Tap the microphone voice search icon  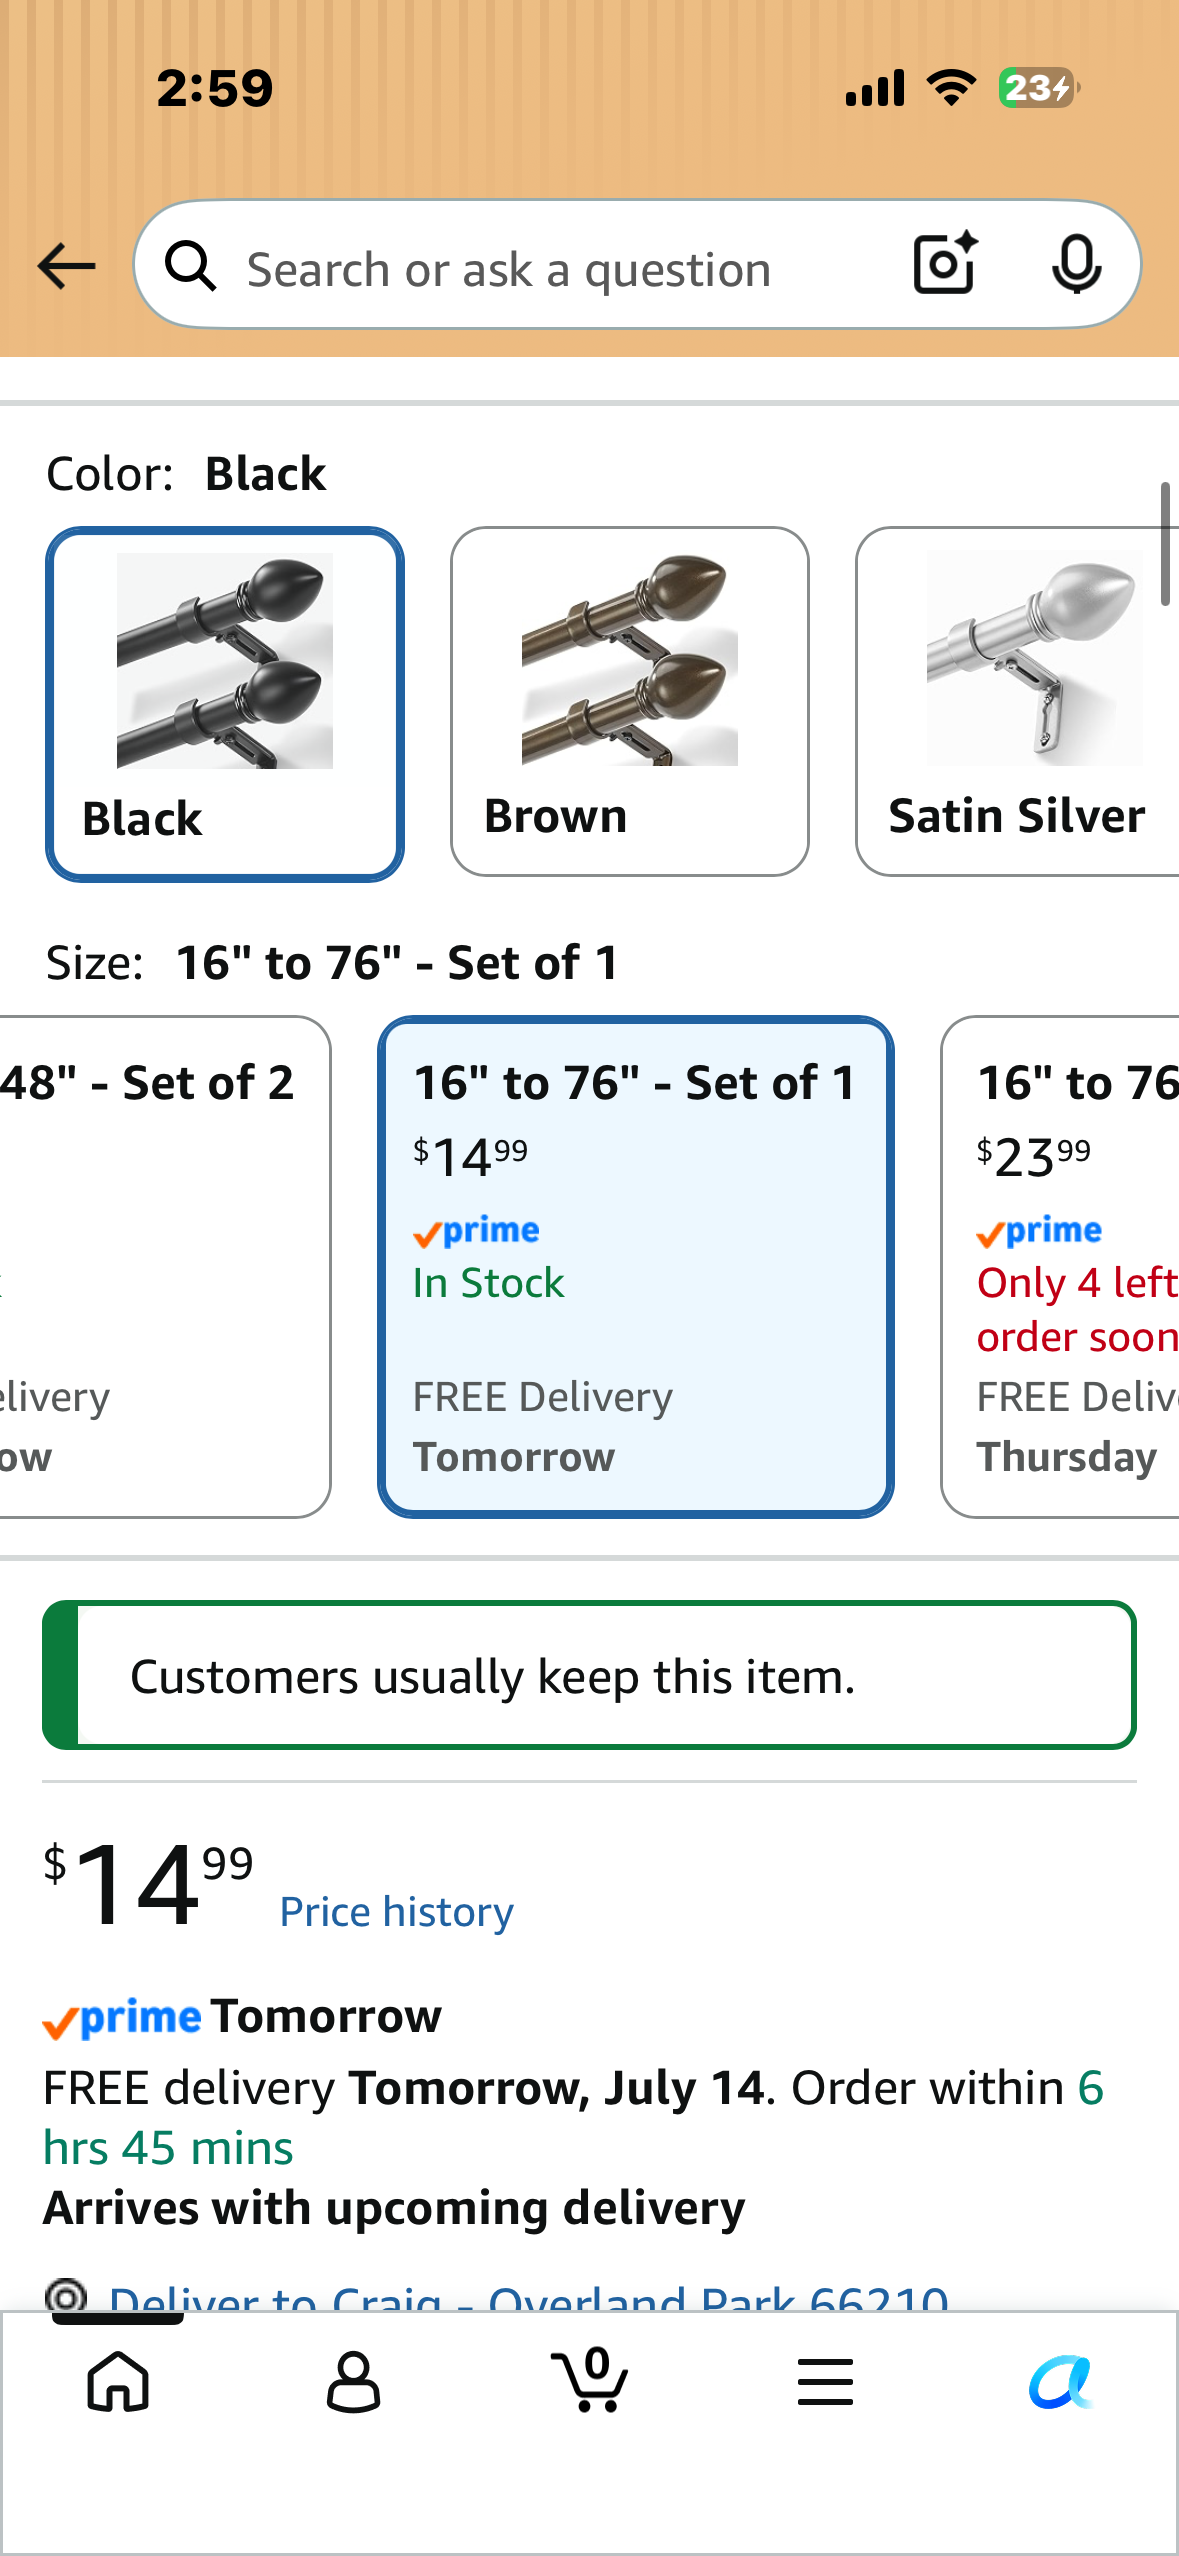(1076, 265)
